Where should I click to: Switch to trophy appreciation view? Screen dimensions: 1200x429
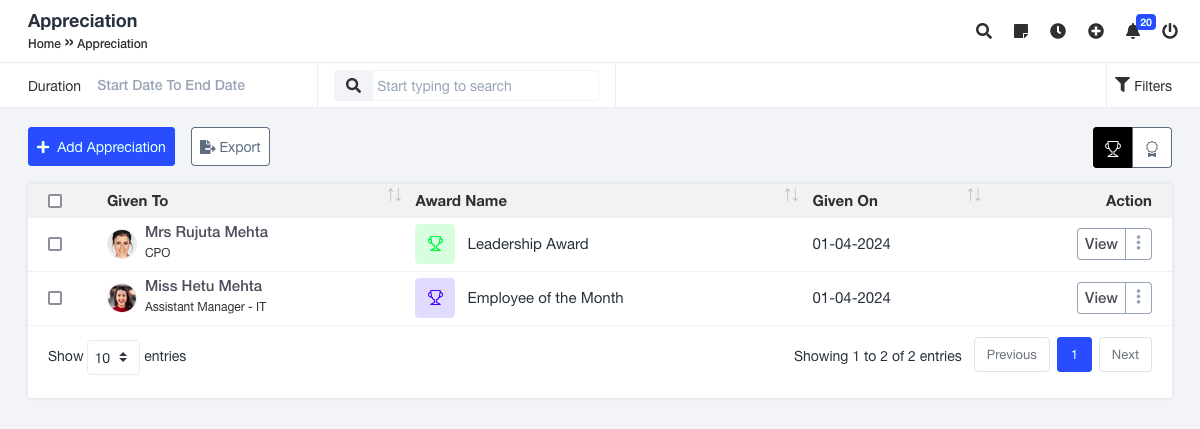(x=1112, y=148)
